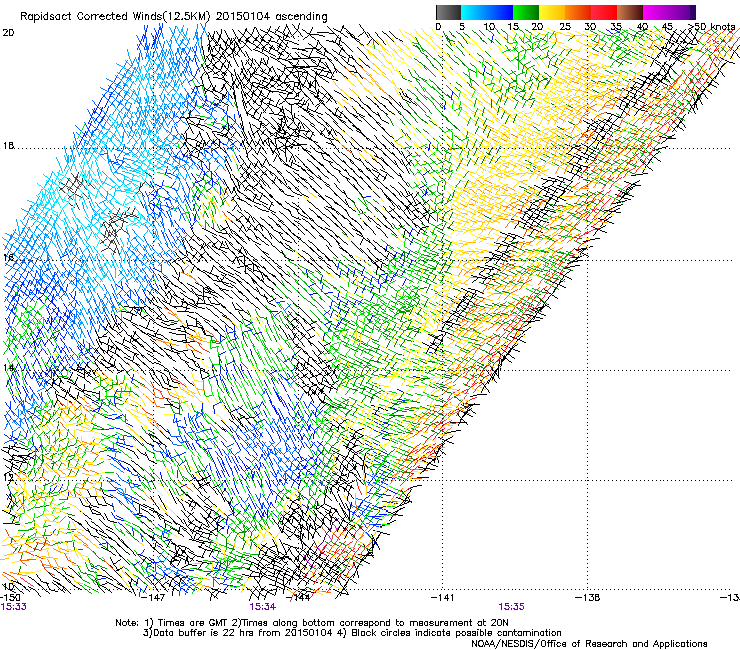Image resolution: width=740 pixels, height=650 pixels.
Task: Click the purple time stamp '15:33'
Action: 14,607
